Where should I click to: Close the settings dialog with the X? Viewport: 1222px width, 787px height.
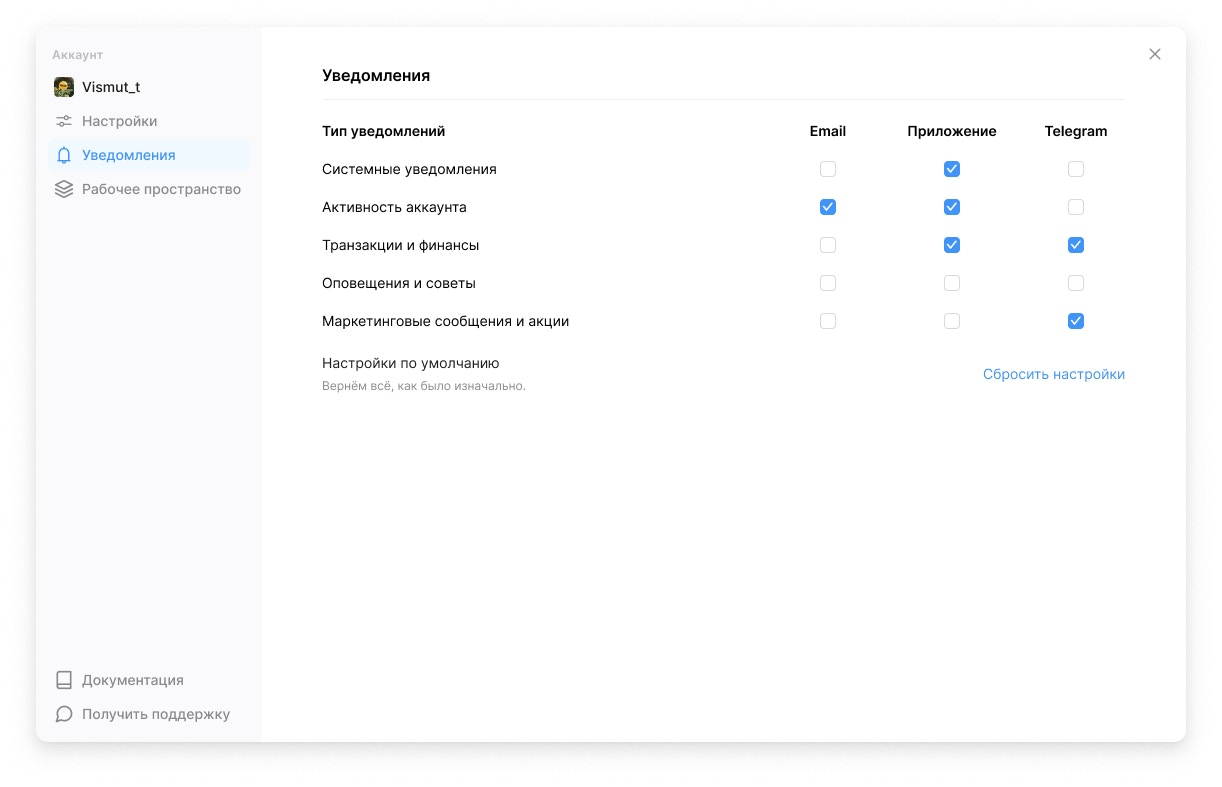click(1155, 54)
